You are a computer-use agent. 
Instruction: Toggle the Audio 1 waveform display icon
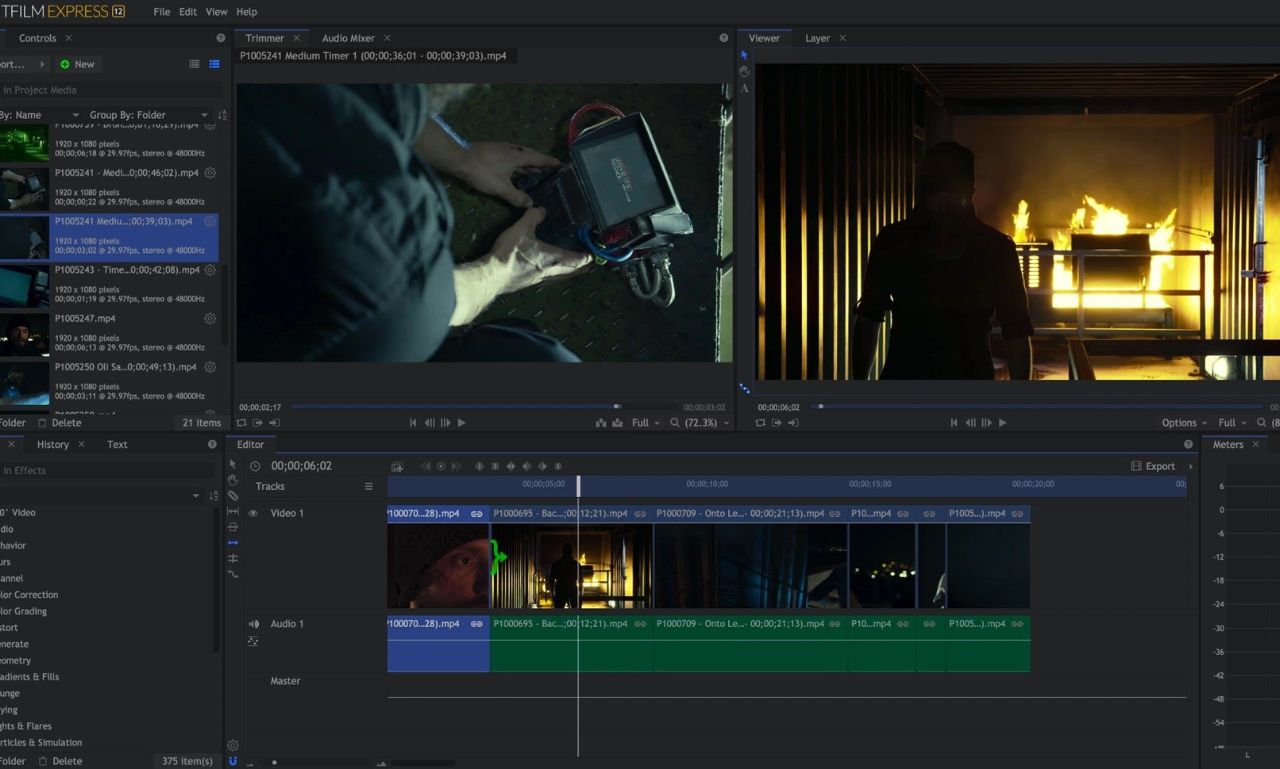(x=253, y=641)
